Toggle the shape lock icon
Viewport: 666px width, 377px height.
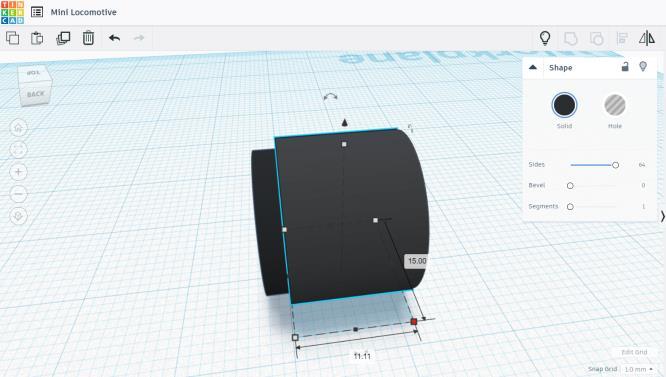point(625,67)
